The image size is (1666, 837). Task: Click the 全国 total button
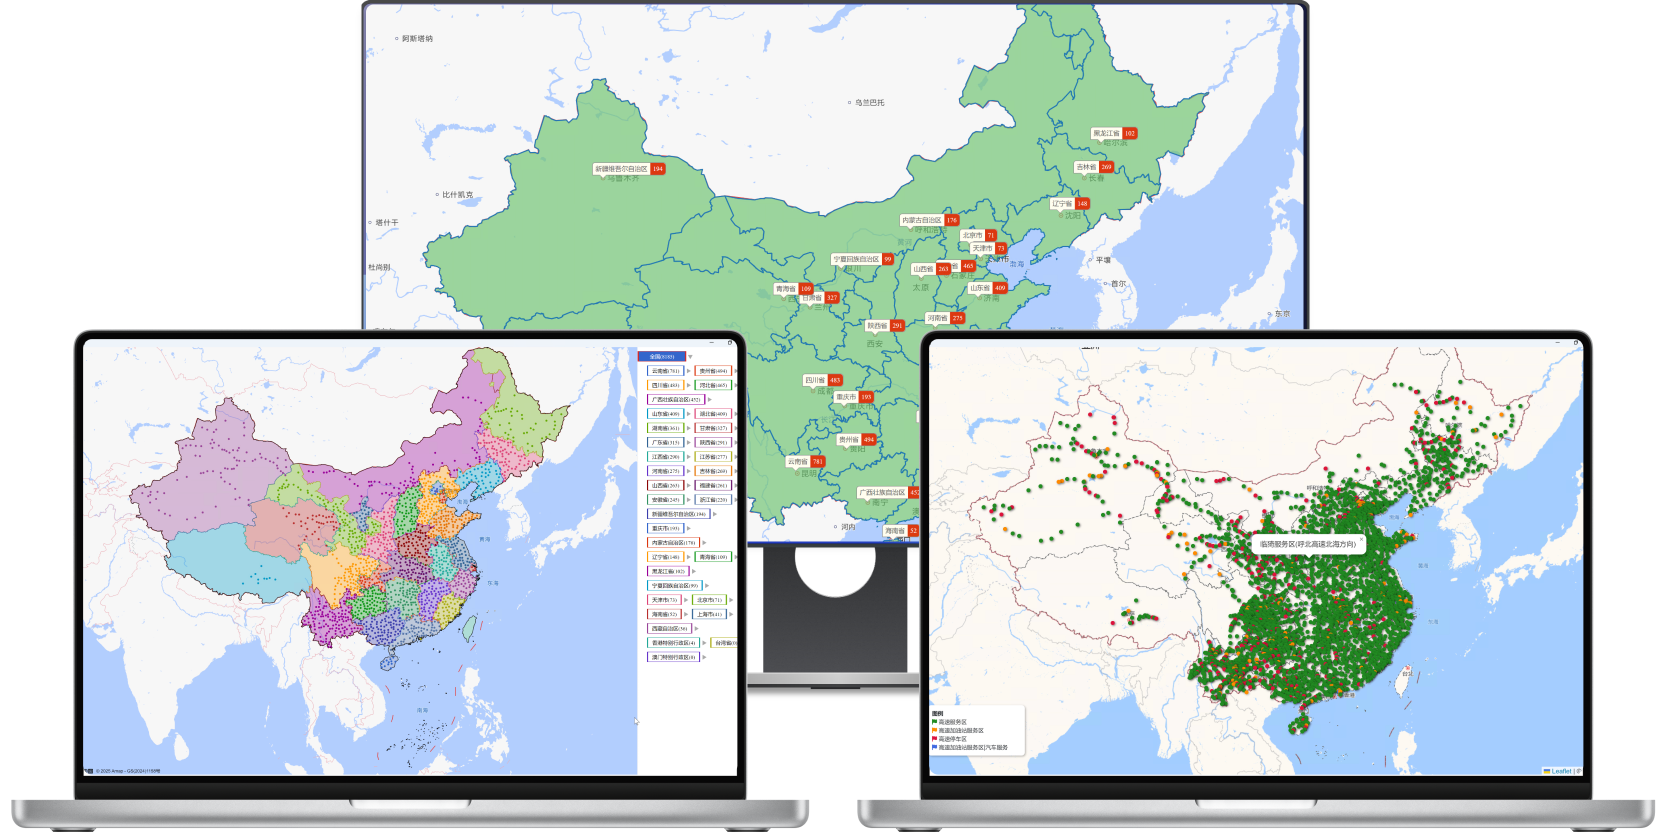[662, 357]
